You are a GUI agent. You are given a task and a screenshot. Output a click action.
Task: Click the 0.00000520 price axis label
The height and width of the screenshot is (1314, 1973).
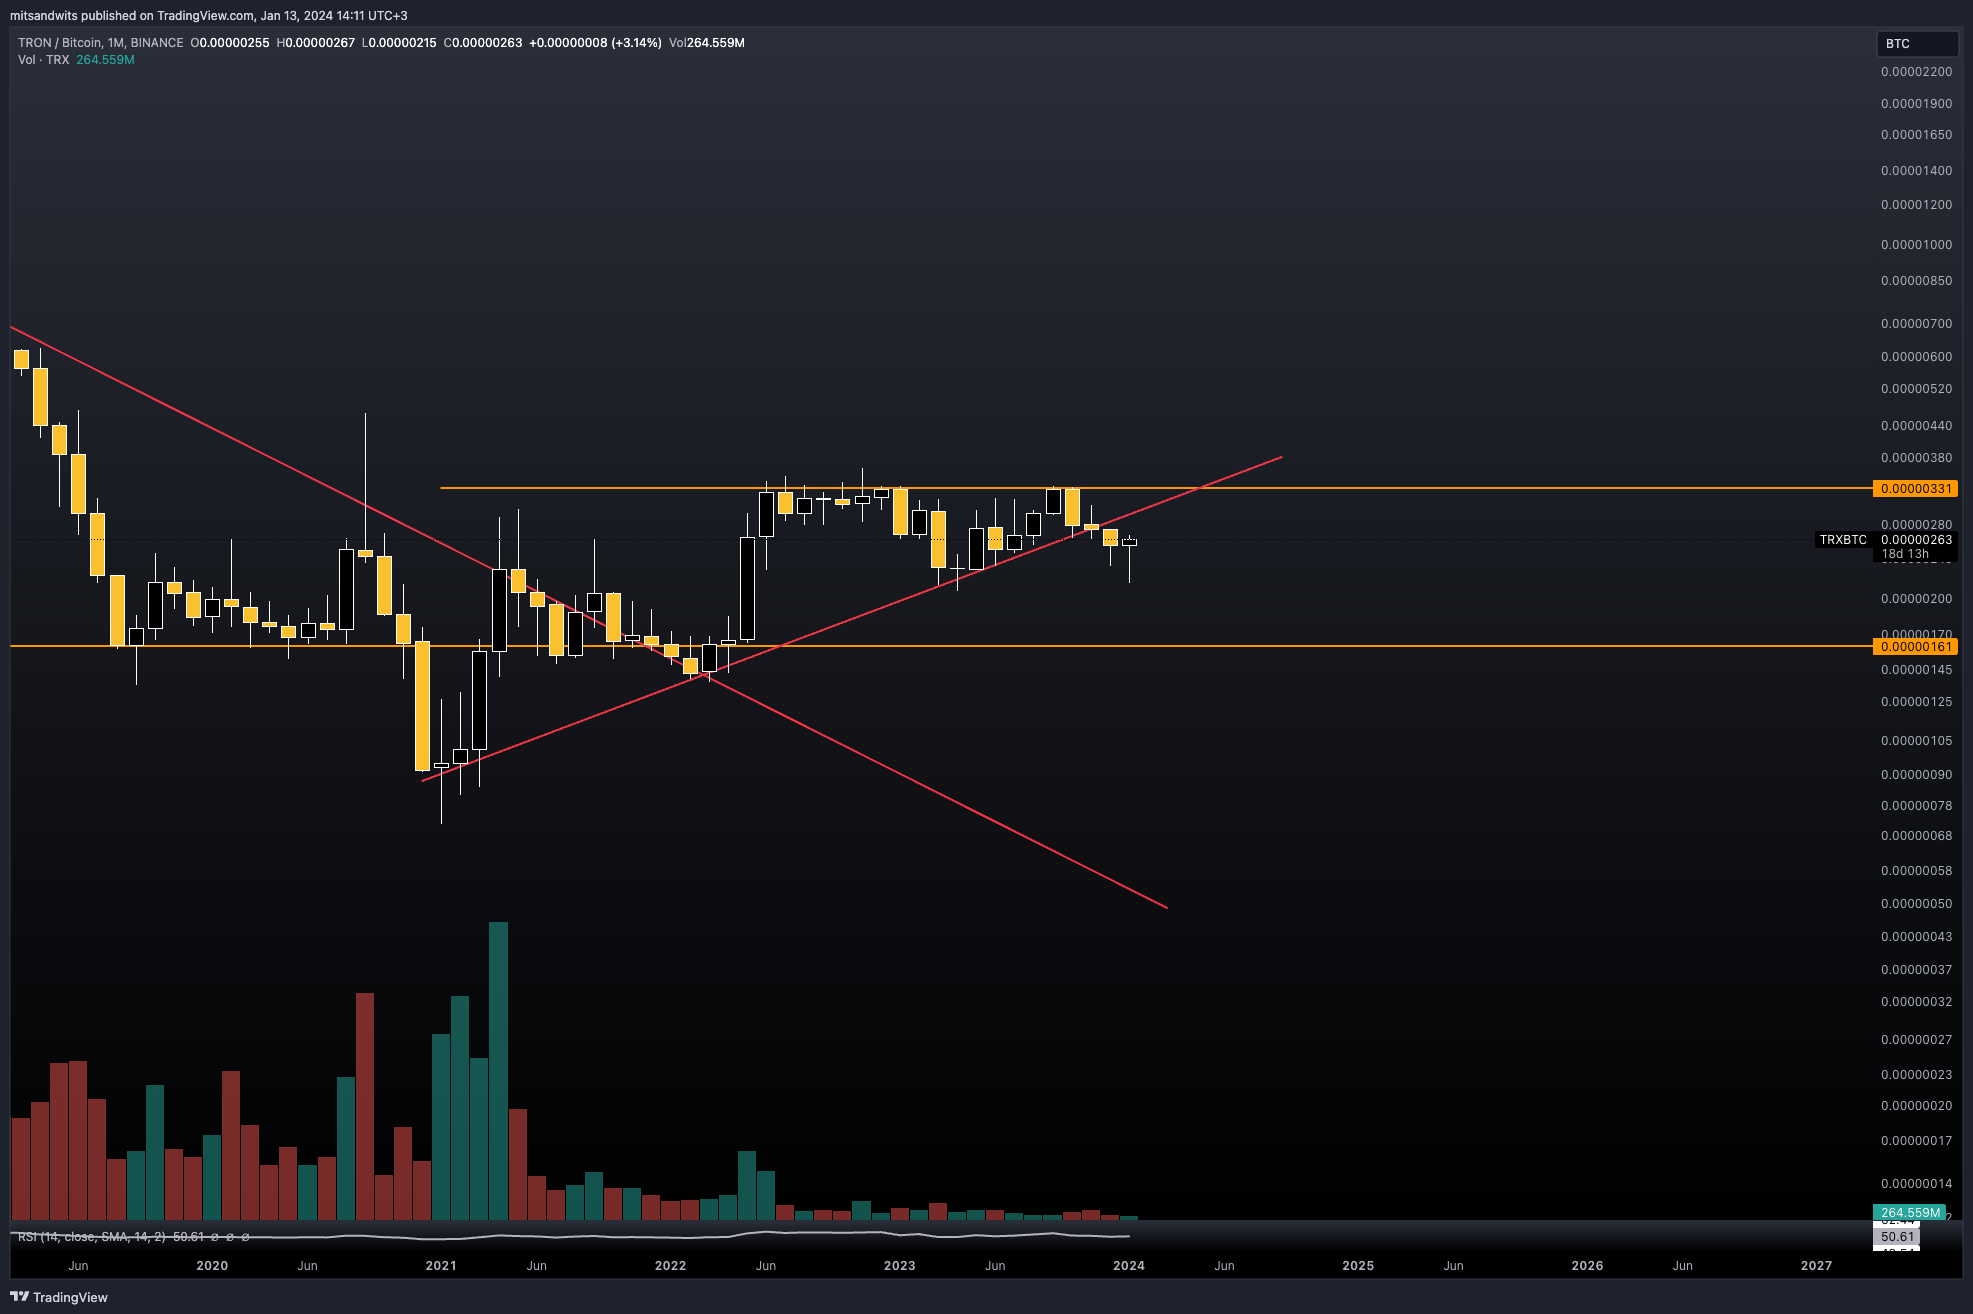point(1916,389)
